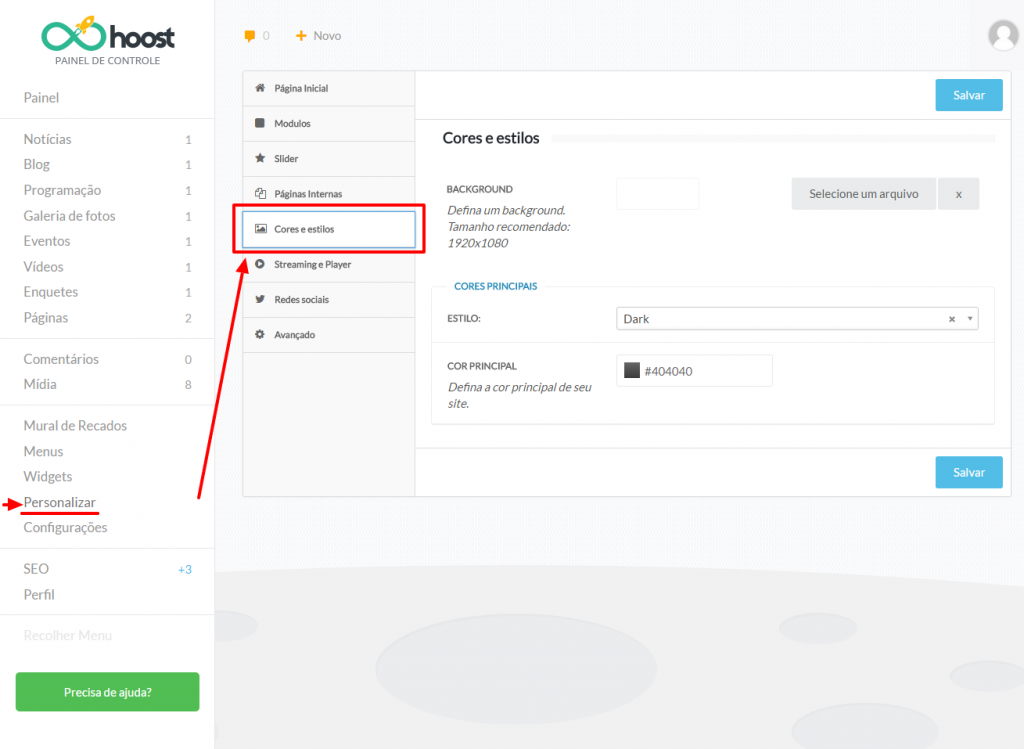Click the green Precisa de ajuda button
1024x749 pixels.
click(x=107, y=691)
